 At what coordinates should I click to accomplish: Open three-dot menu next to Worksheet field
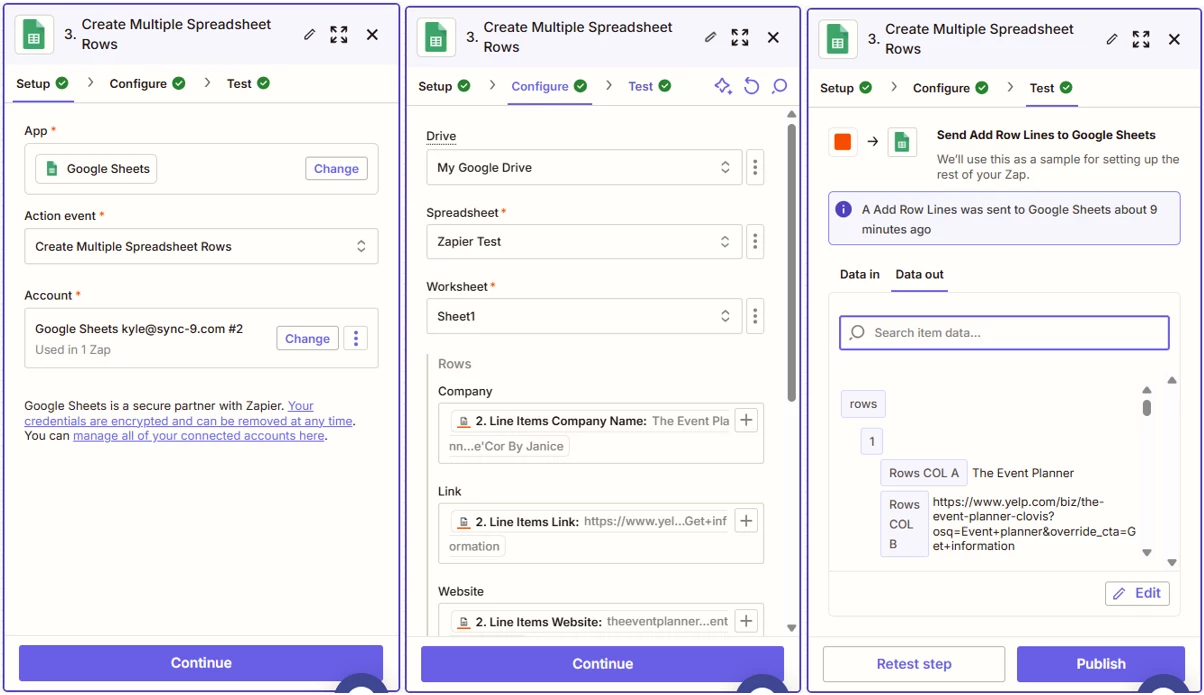click(x=755, y=316)
